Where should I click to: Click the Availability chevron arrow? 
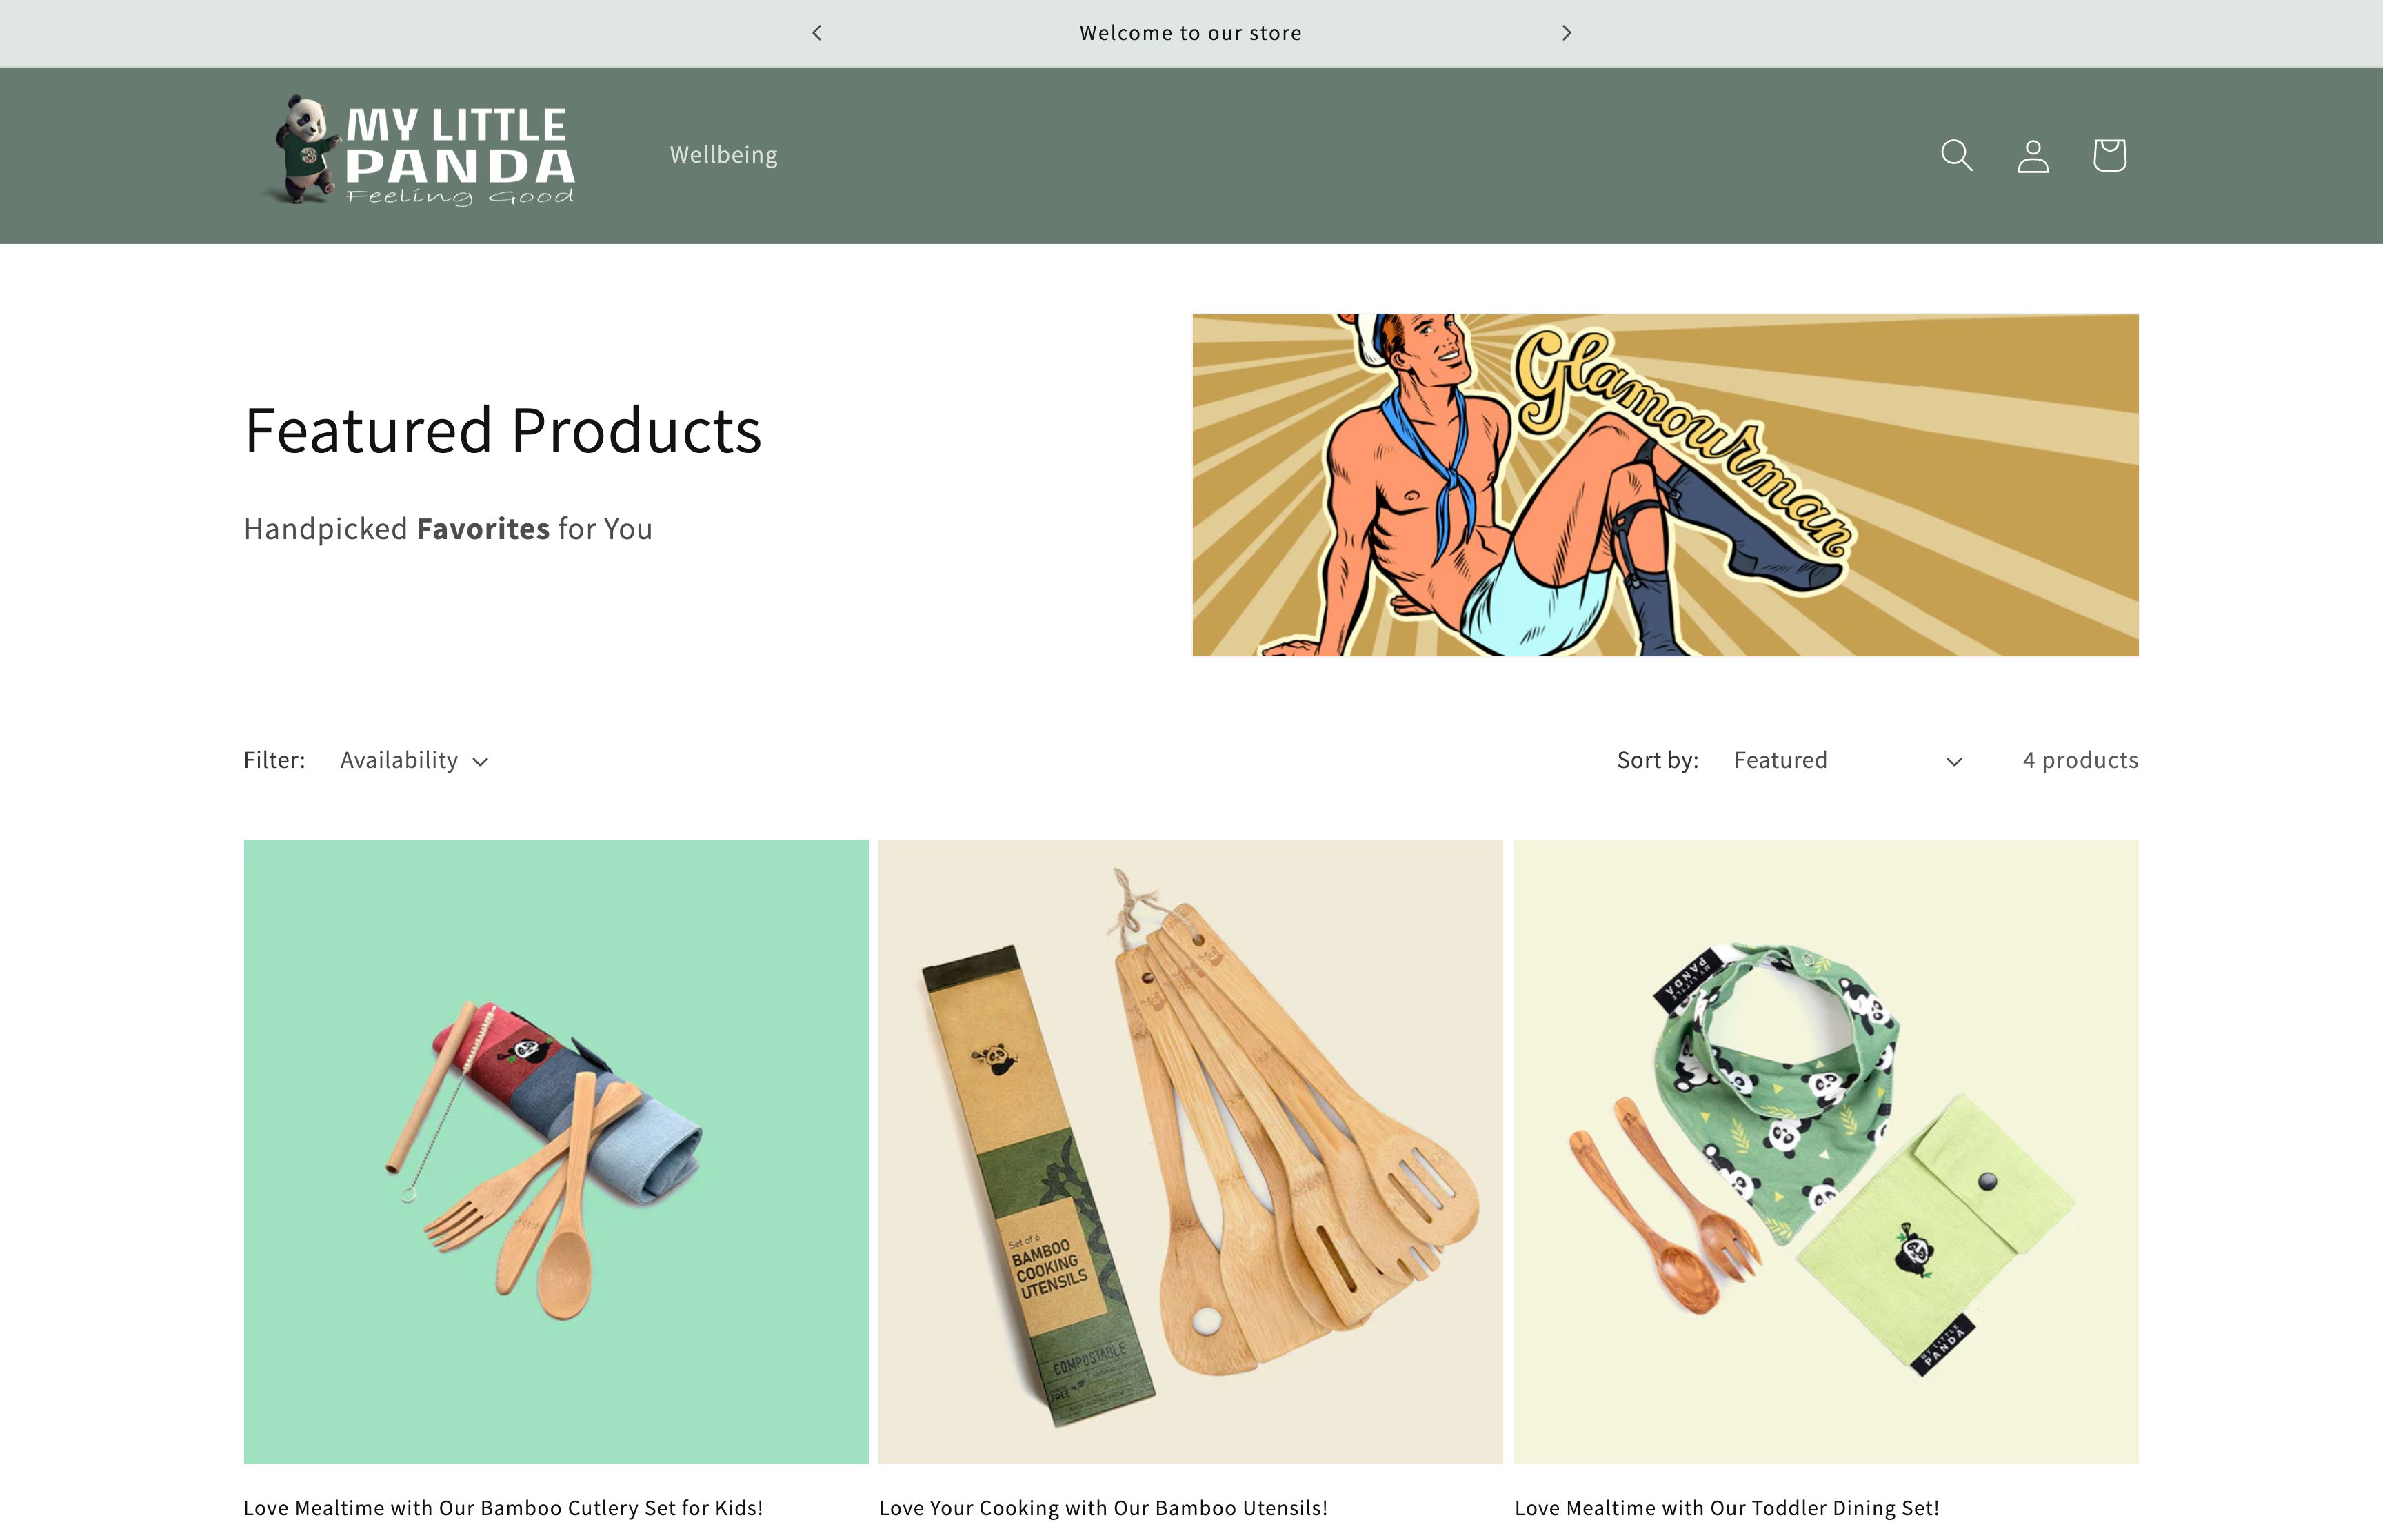coord(481,762)
